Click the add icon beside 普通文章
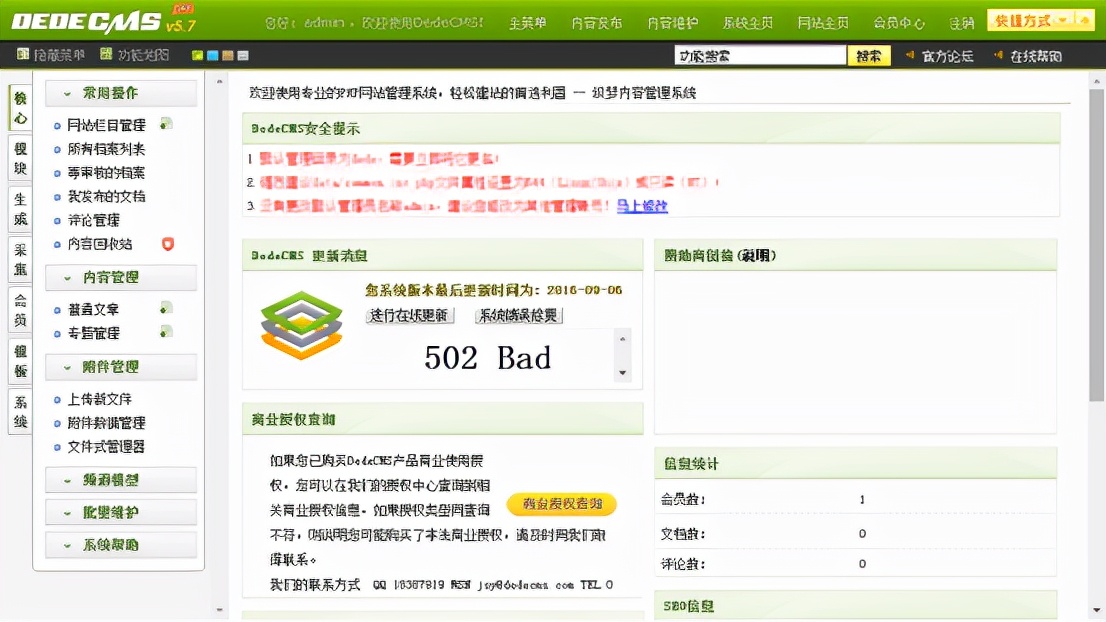 pyautogui.click(x=166, y=308)
